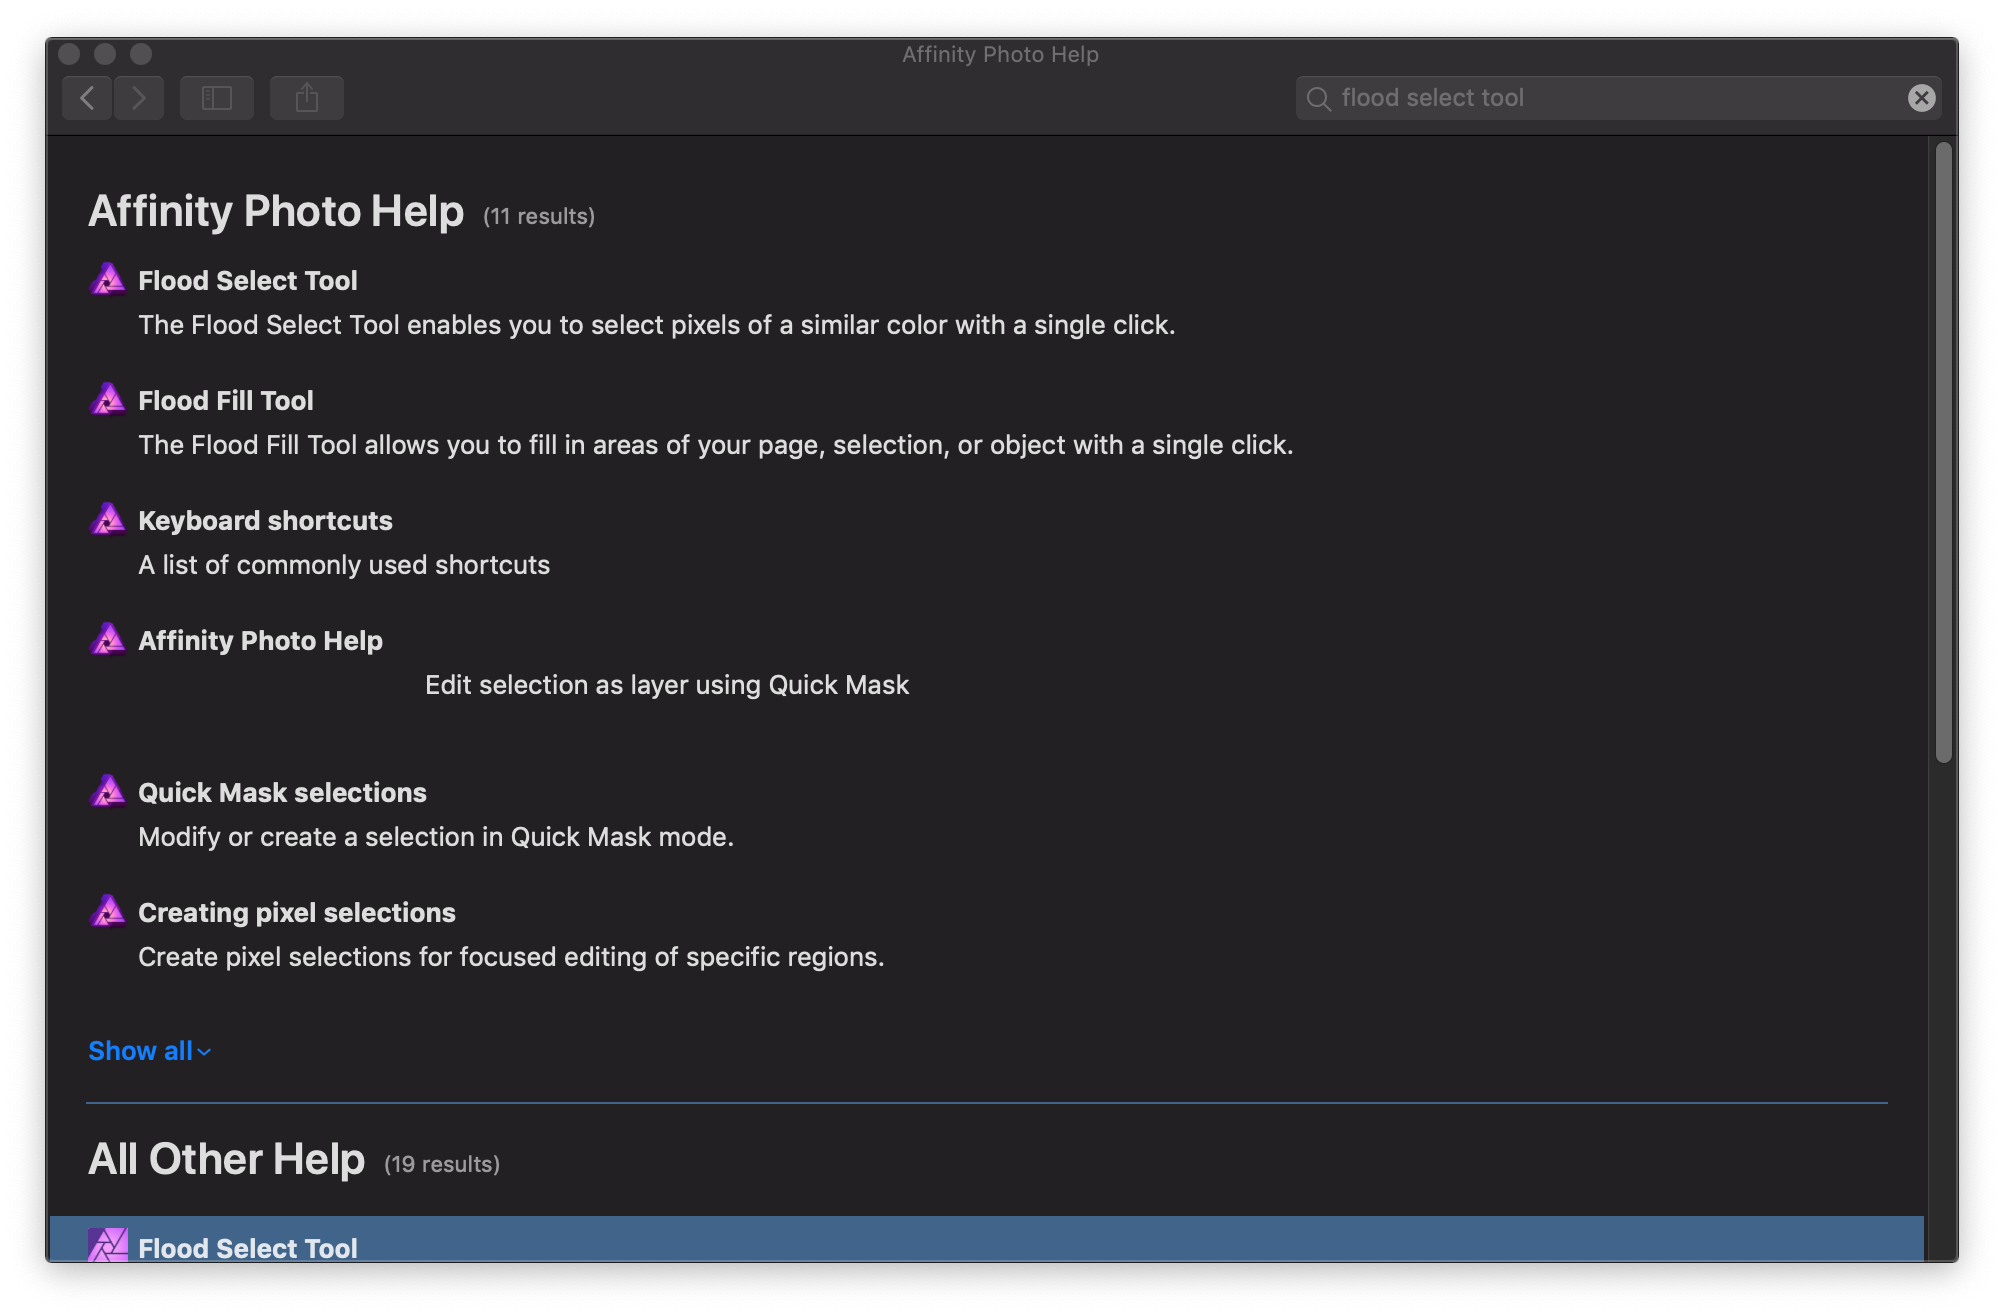The height and width of the screenshot is (1316, 2004).
Task: Click the Flood Fill Tool description sentence
Action: 716,445
